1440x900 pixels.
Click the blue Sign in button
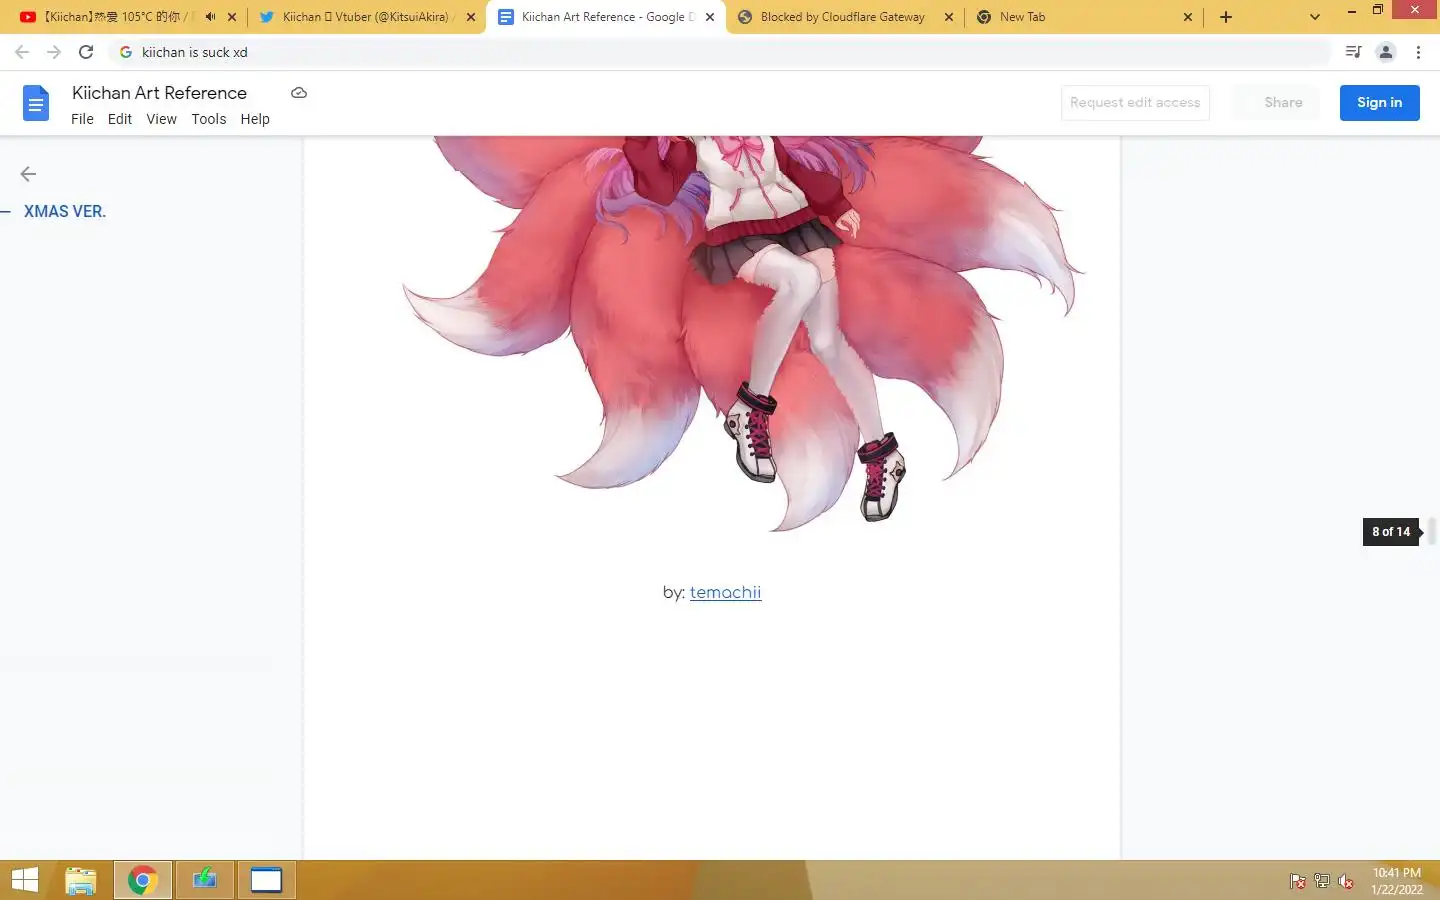tap(1379, 102)
